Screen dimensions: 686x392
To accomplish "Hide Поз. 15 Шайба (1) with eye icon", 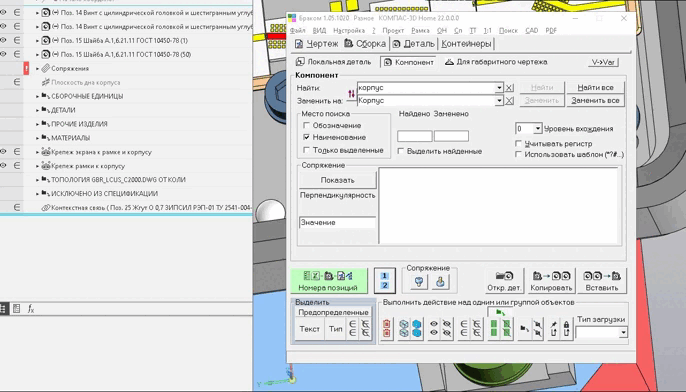I will click(4, 40).
